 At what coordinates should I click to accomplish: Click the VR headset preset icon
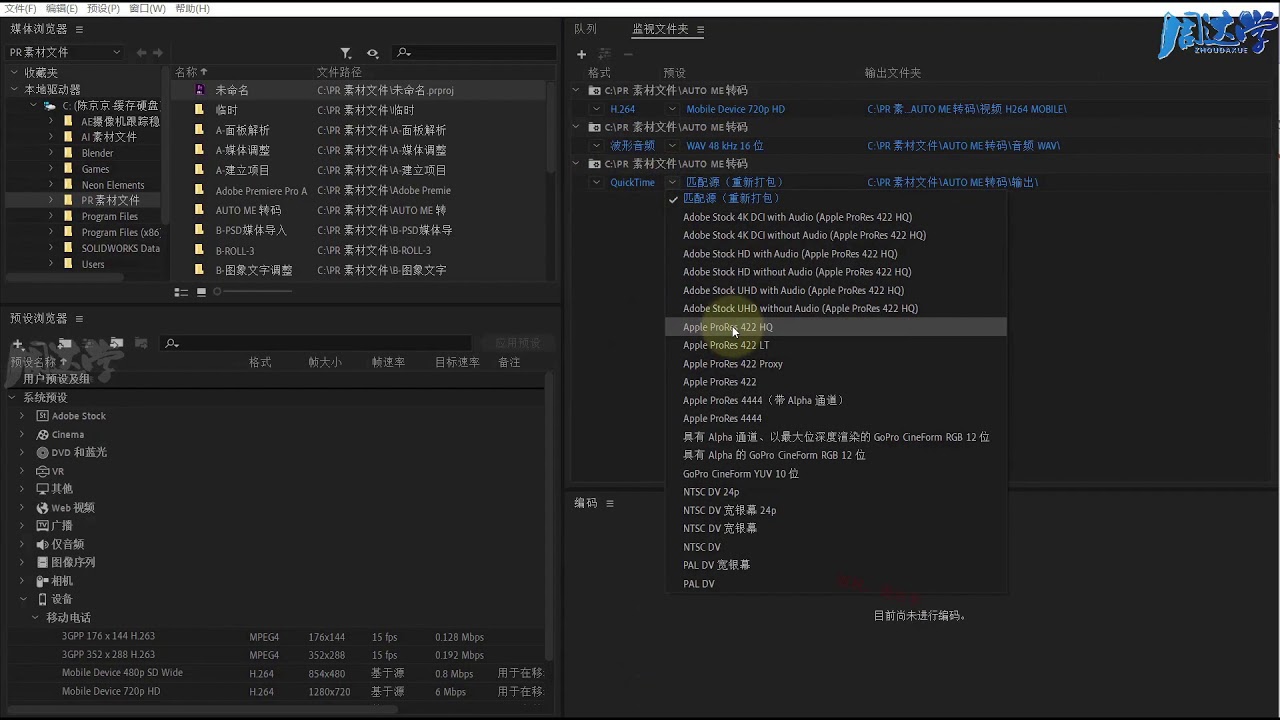[x=42, y=471]
